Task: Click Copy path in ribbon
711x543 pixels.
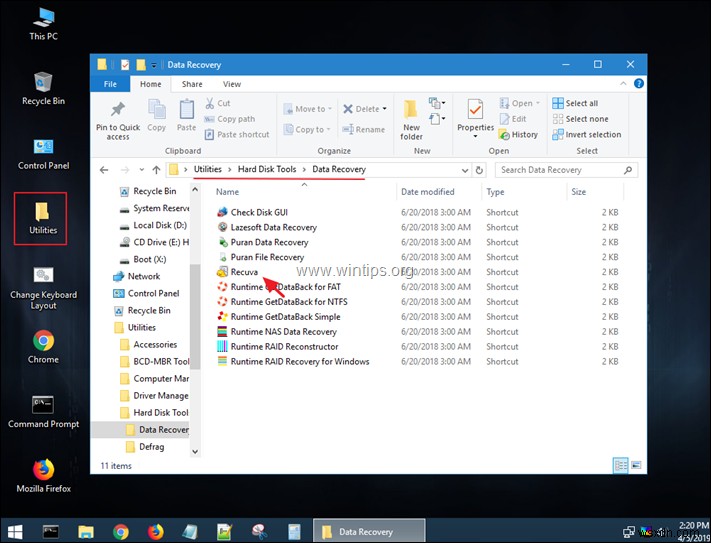Action: pos(229,119)
